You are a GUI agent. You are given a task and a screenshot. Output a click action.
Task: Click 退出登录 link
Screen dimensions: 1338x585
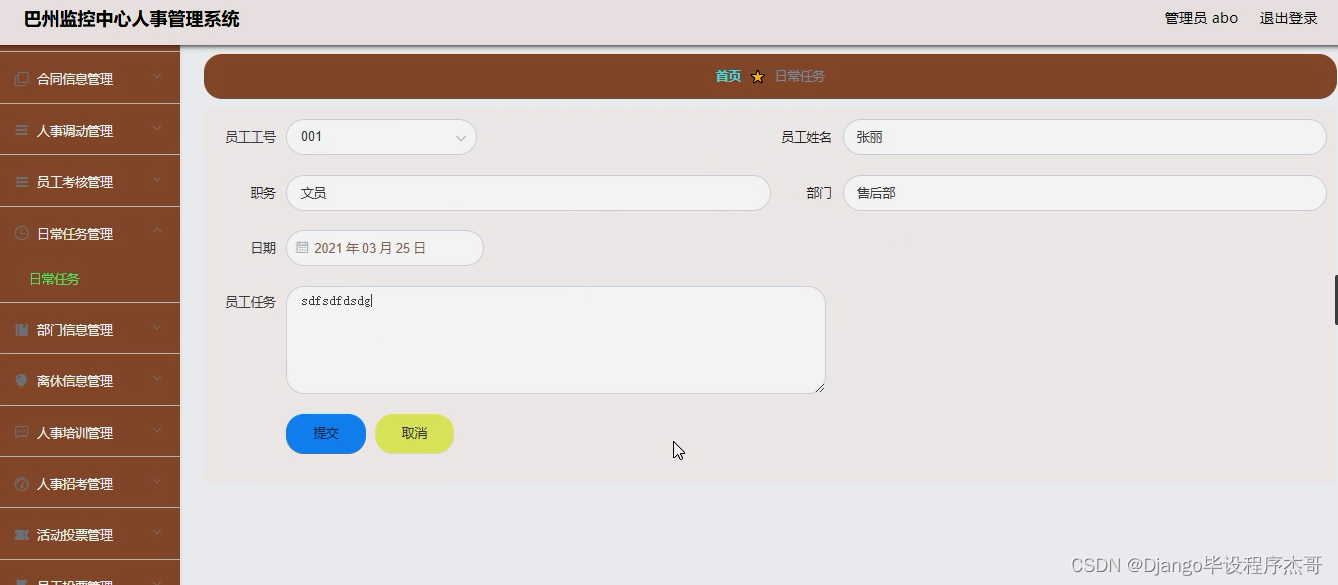1288,18
